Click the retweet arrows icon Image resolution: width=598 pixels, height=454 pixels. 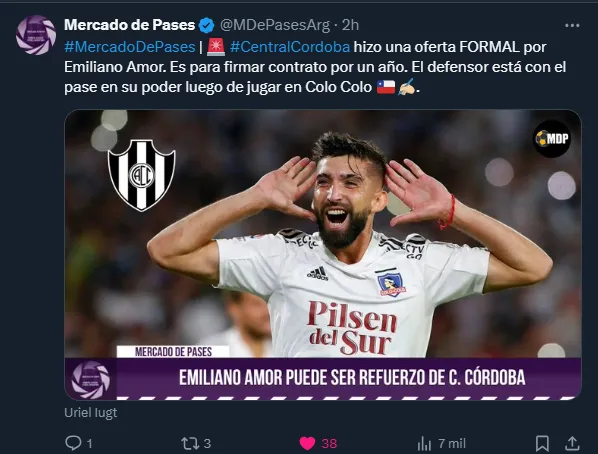pyautogui.click(x=190, y=443)
